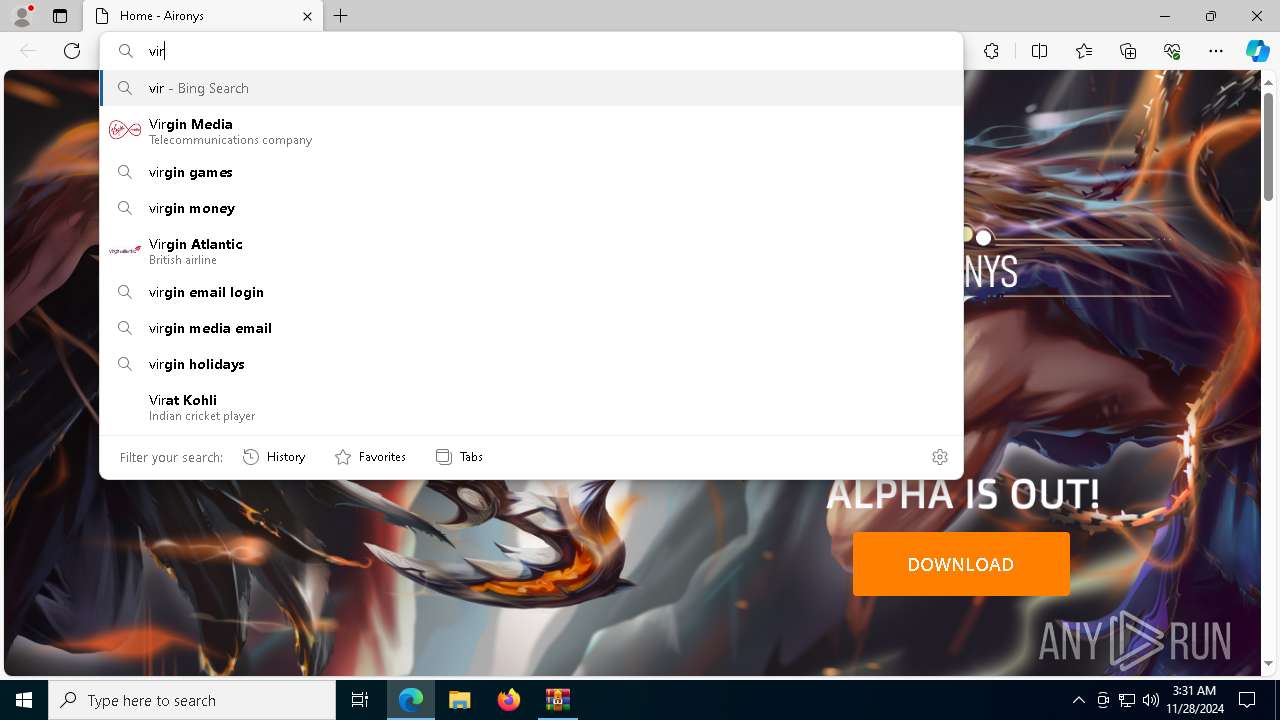1280x720 pixels.
Task: Refresh the current page
Action: pyautogui.click(x=72, y=51)
